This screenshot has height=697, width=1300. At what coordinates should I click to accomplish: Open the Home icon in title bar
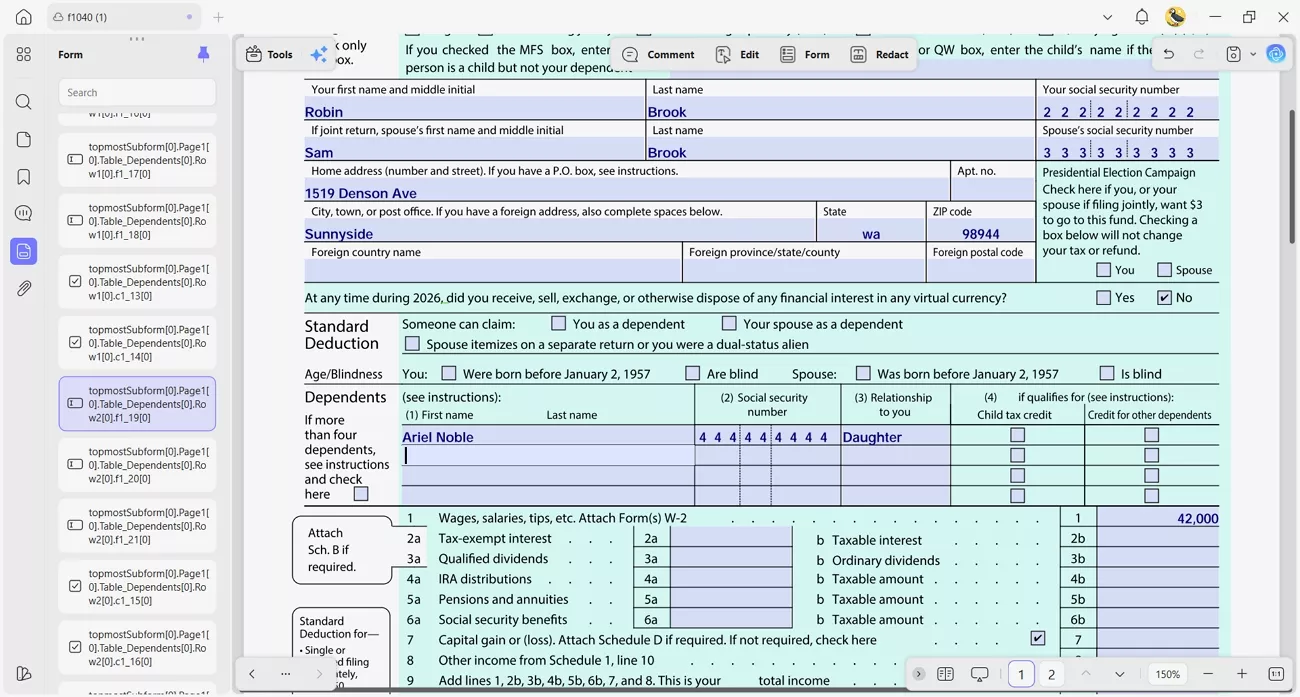[24, 17]
